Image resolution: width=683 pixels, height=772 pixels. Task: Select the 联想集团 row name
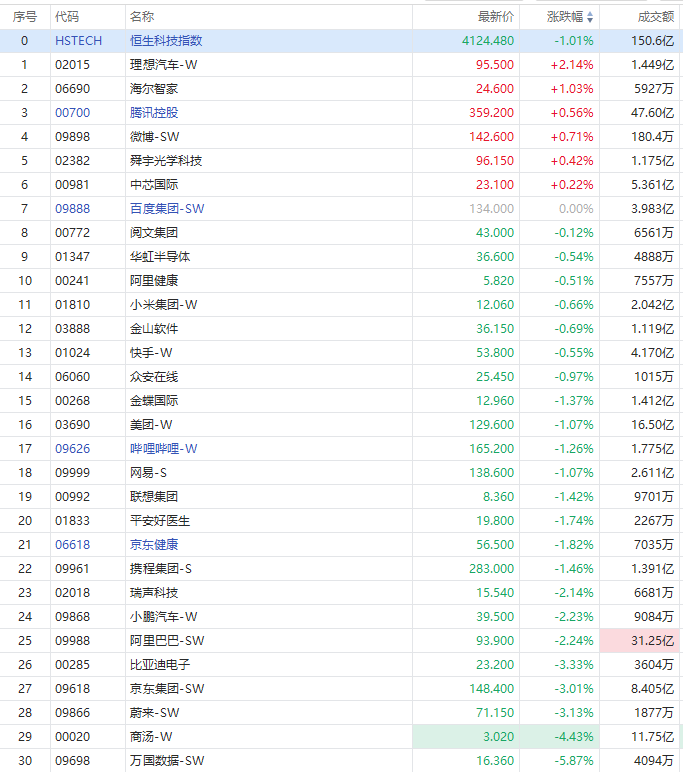coord(154,497)
